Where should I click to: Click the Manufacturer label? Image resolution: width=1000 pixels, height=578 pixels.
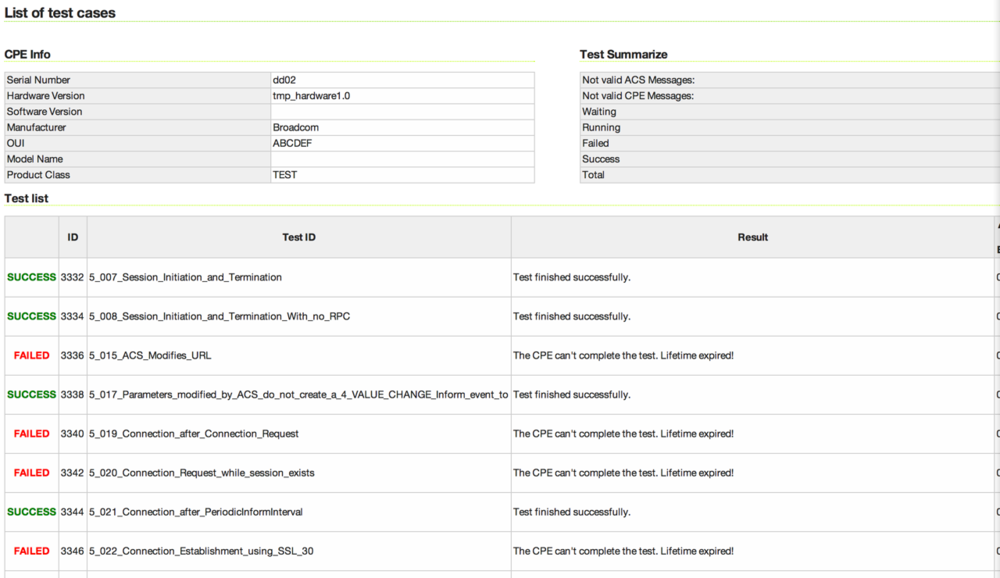point(36,128)
